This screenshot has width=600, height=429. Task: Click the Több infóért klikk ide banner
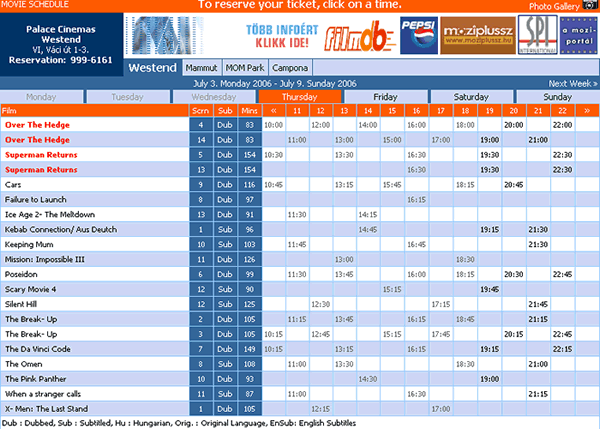(282, 36)
